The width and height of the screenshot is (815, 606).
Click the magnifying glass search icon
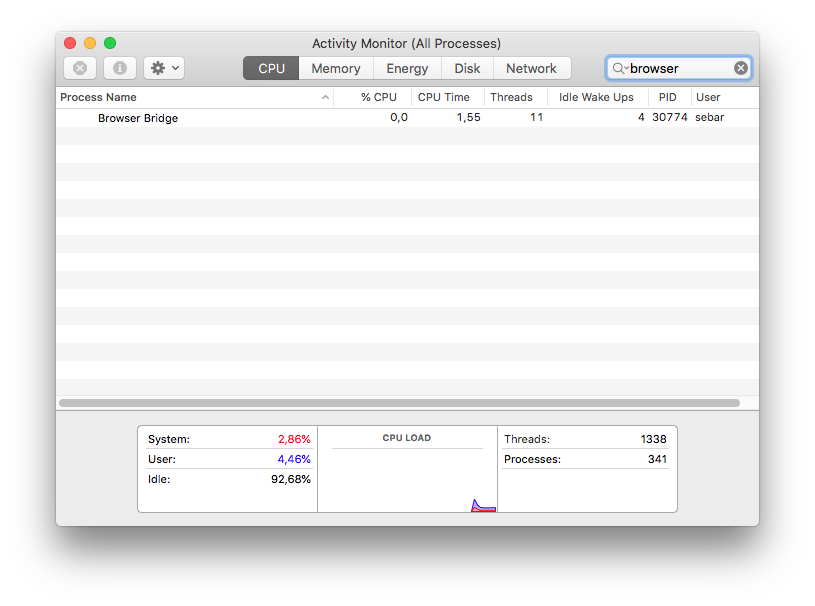(x=619, y=68)
